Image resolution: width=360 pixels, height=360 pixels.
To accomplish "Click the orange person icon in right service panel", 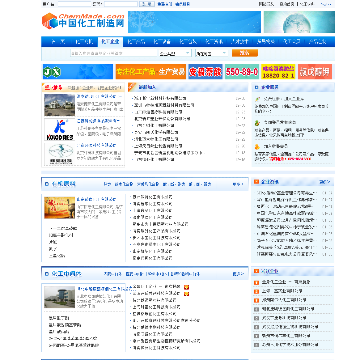I will (257, 146).
